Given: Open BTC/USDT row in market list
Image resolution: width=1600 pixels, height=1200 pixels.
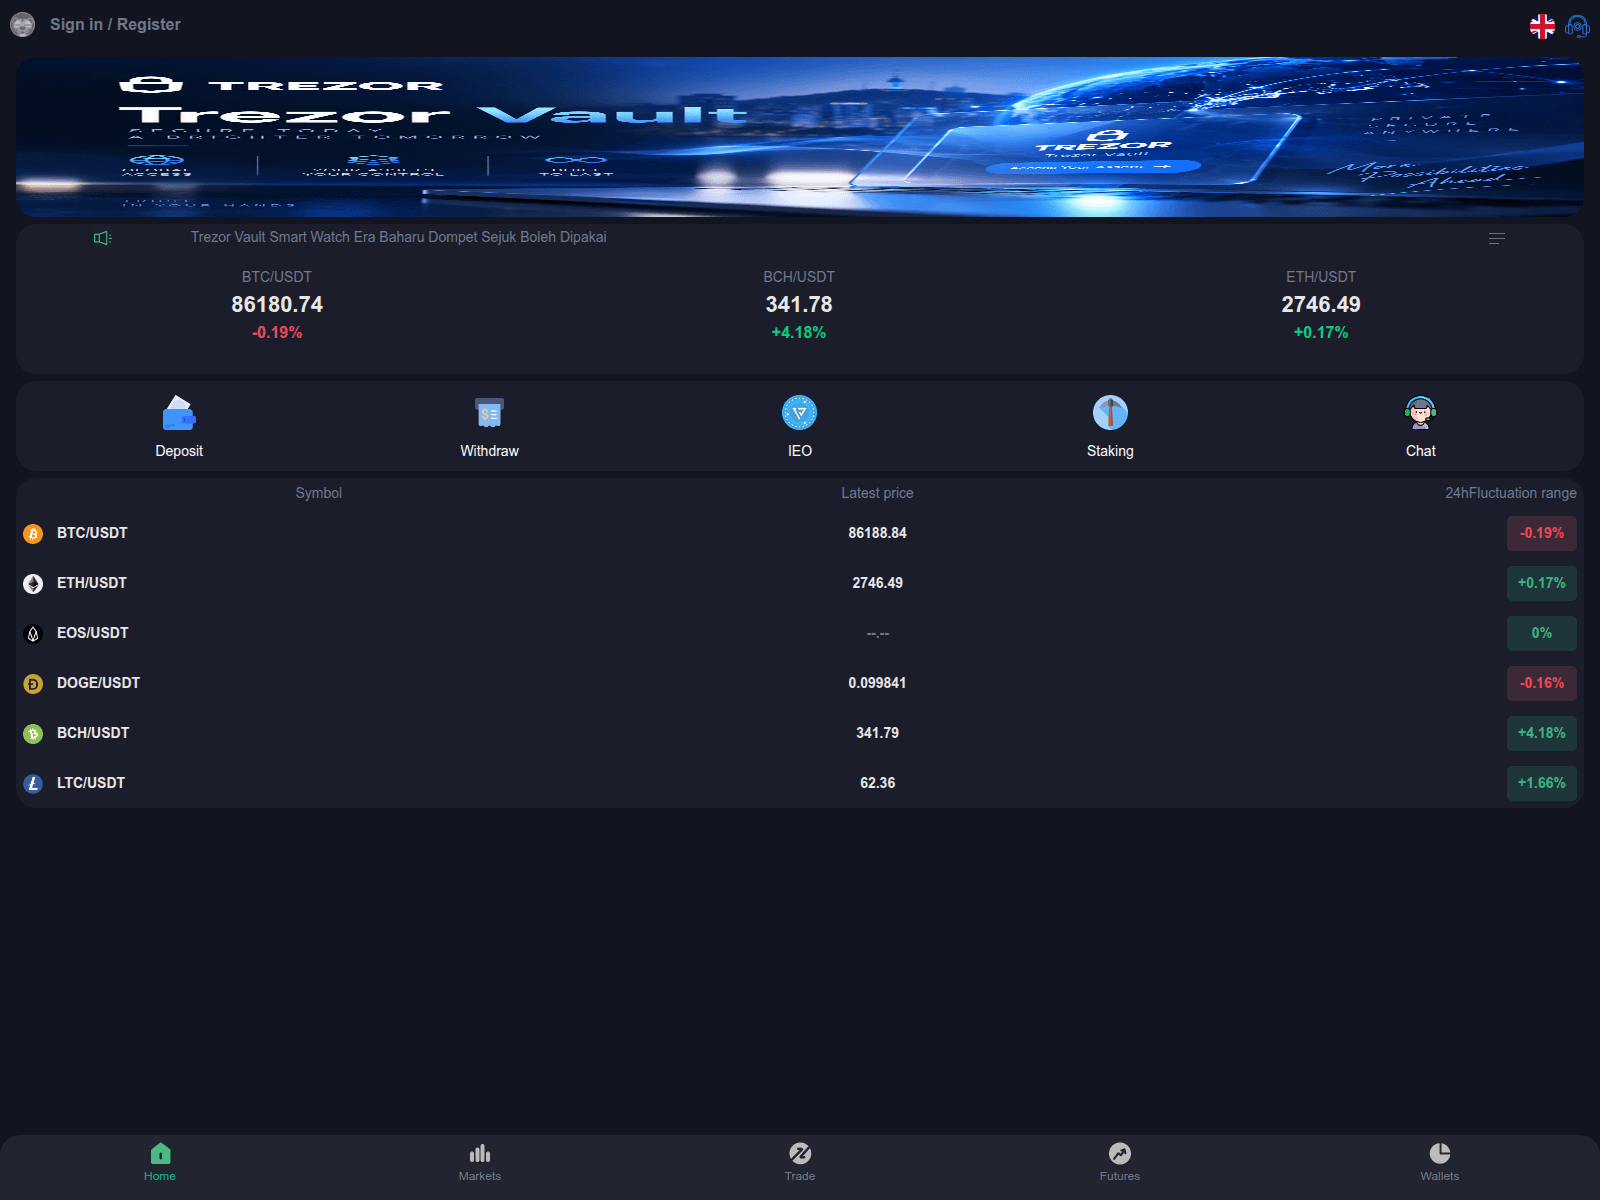Looking at the screenshot, I should [800, 533].
